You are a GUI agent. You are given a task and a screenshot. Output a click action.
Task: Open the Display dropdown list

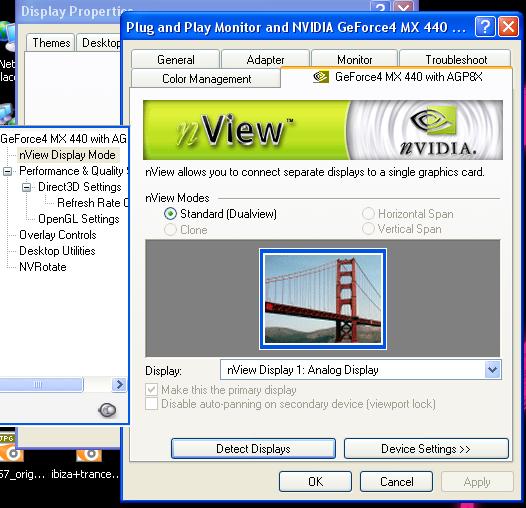click(492, 370)
